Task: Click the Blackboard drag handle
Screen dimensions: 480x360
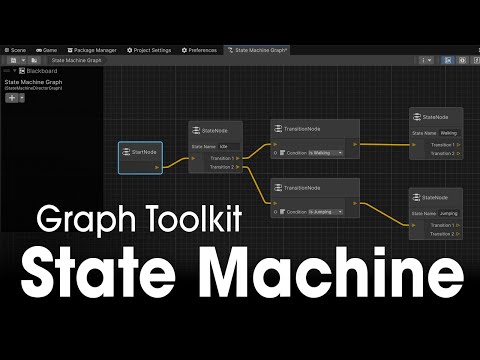Action: click(6, 71)
